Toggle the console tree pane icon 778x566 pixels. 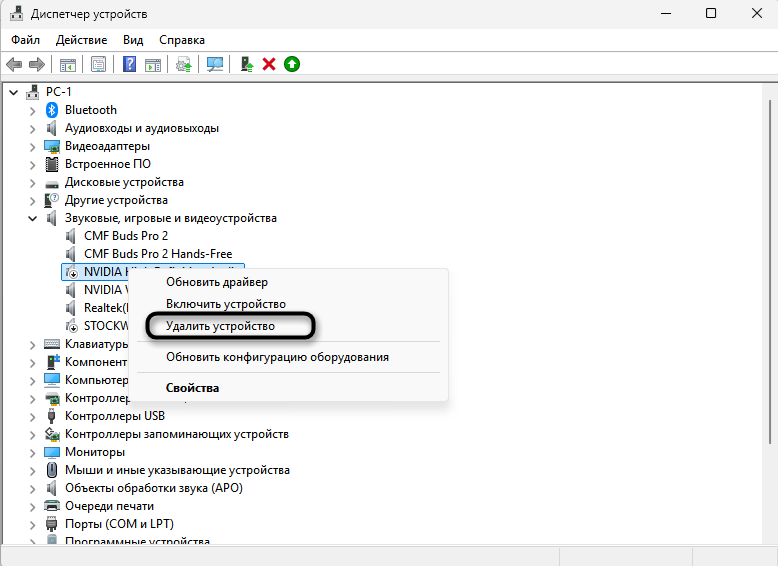(68, 64)
